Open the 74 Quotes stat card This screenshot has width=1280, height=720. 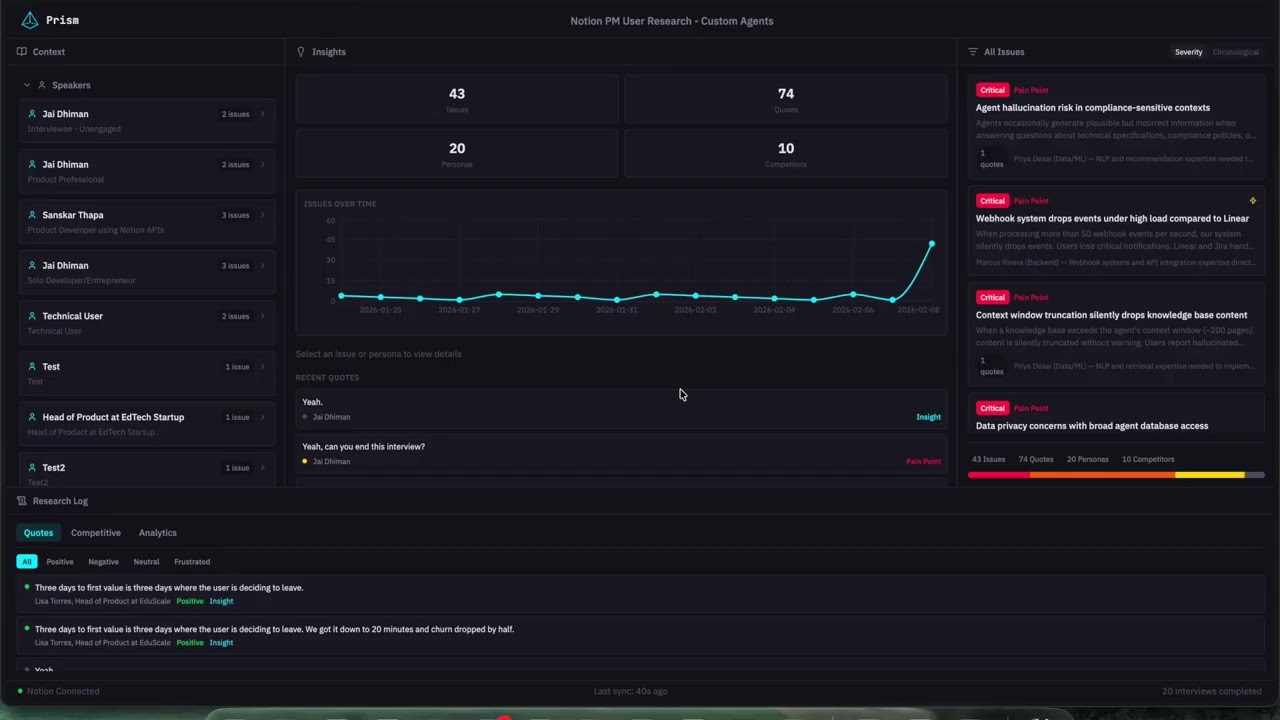[786, 99]
